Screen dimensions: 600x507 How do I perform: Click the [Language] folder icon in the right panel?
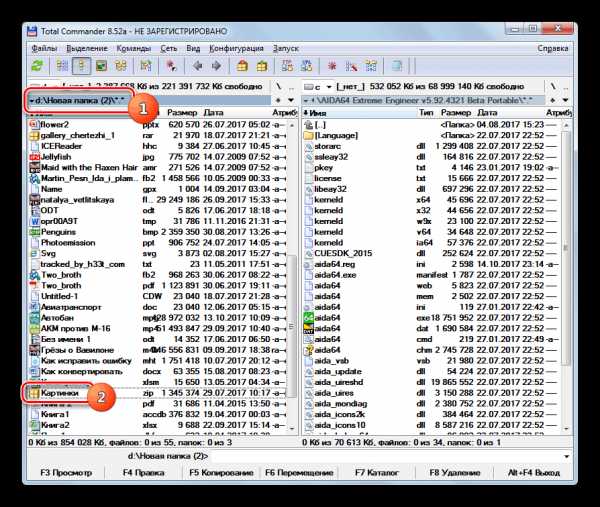308,135
